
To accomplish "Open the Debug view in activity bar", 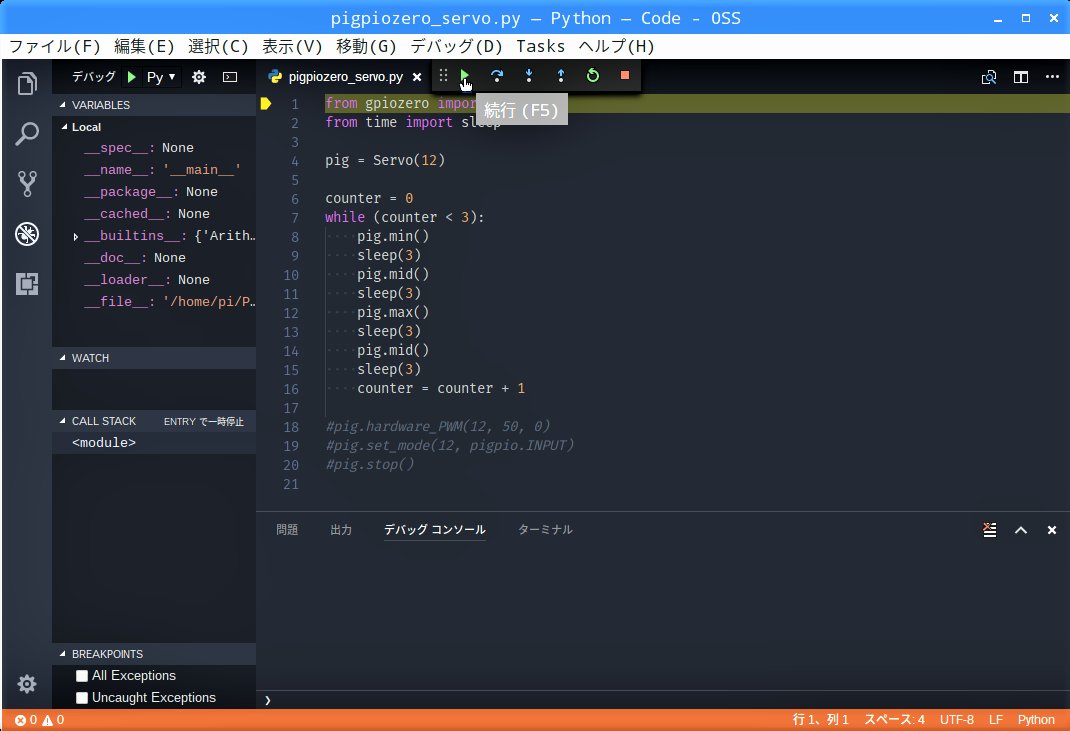I will [27, 234].
